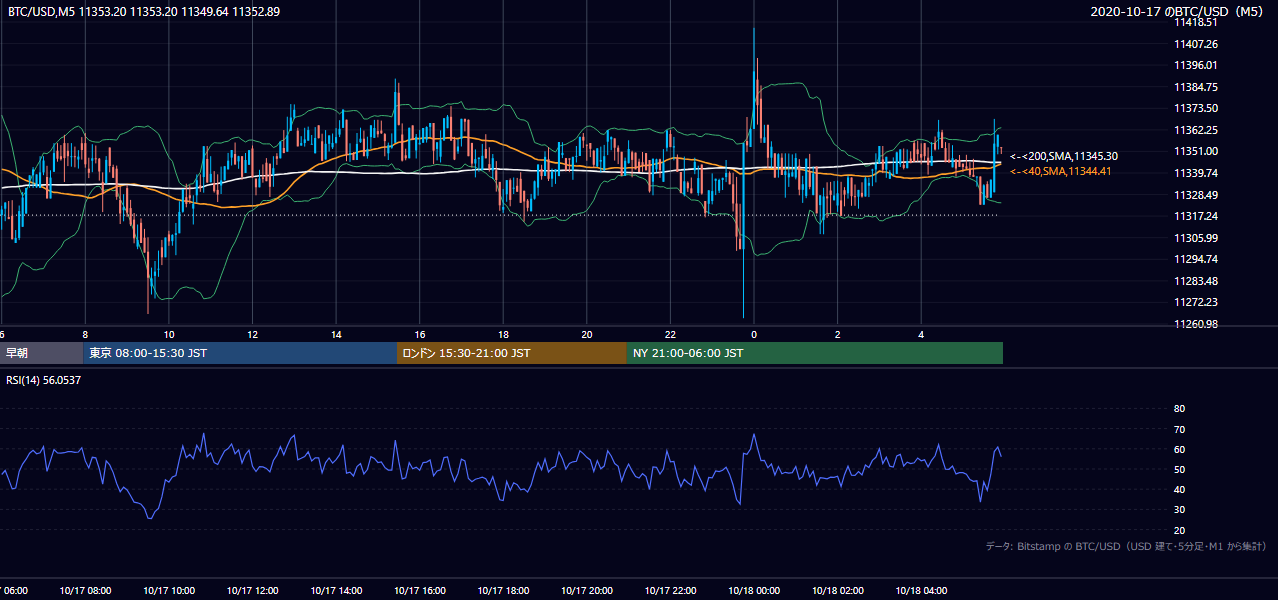Viewport: 1278px width, 600px height.
Task: Click price level 11384.75 on the axis
Action: (x=1197, y=87)
